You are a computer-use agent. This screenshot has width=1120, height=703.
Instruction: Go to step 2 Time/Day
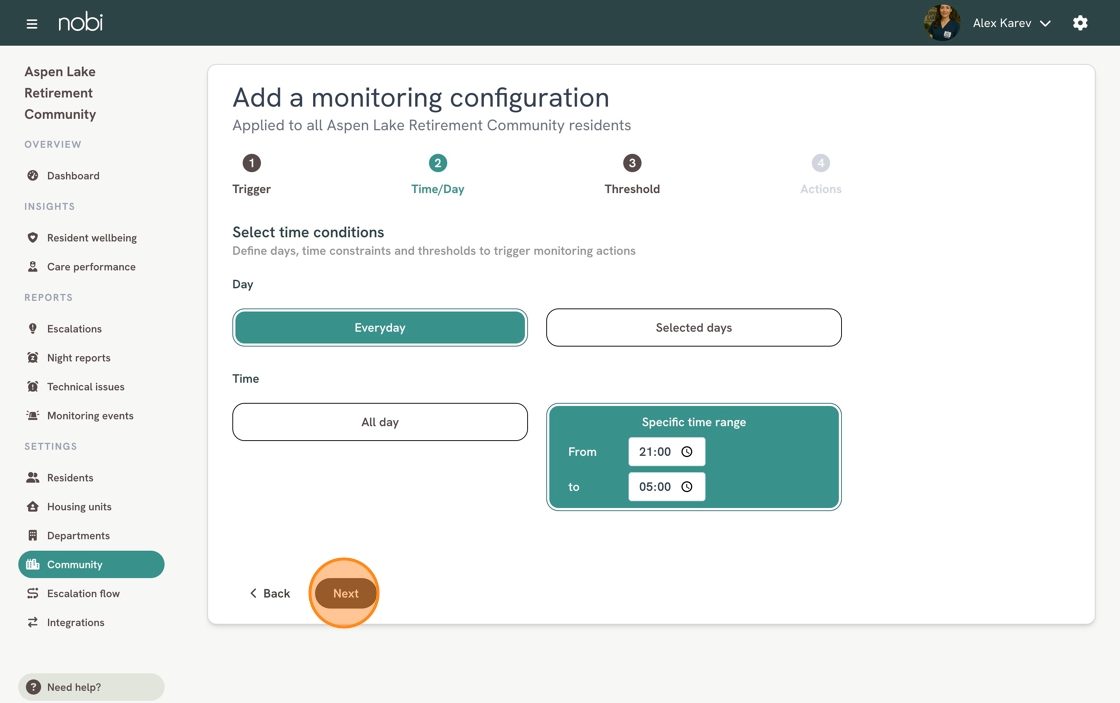[x=438, y=174]
